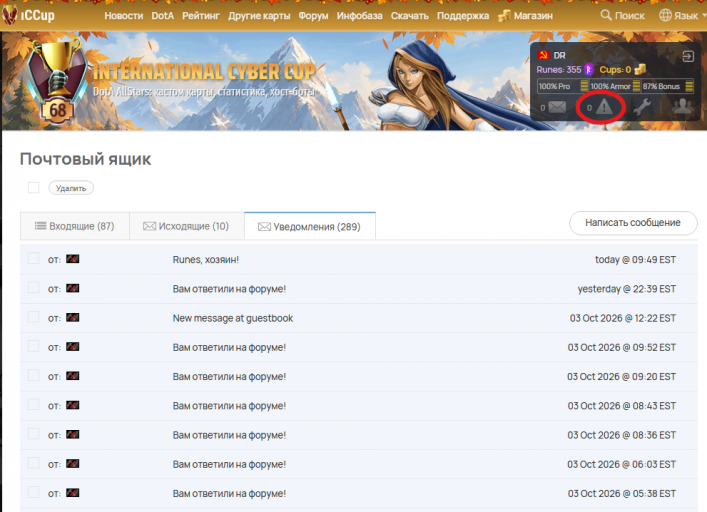Click the Soviet flag icon next to DR
Screen dimensions: 707x512
[543, 55]
